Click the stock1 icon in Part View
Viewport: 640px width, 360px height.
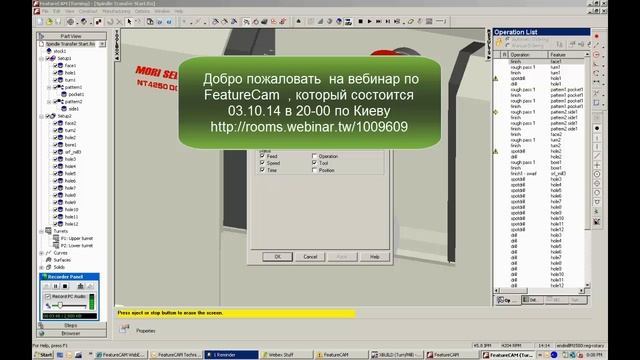coord(49,51)
